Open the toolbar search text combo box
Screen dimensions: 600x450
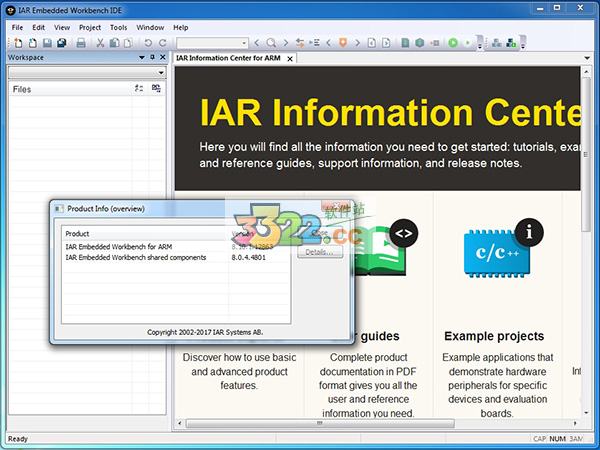pyautogui.click(x=212, y=43)
